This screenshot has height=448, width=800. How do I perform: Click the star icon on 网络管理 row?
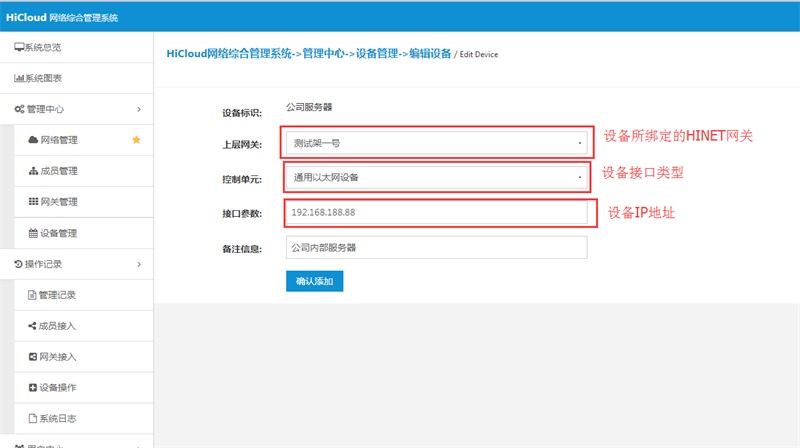click(137, 140)
